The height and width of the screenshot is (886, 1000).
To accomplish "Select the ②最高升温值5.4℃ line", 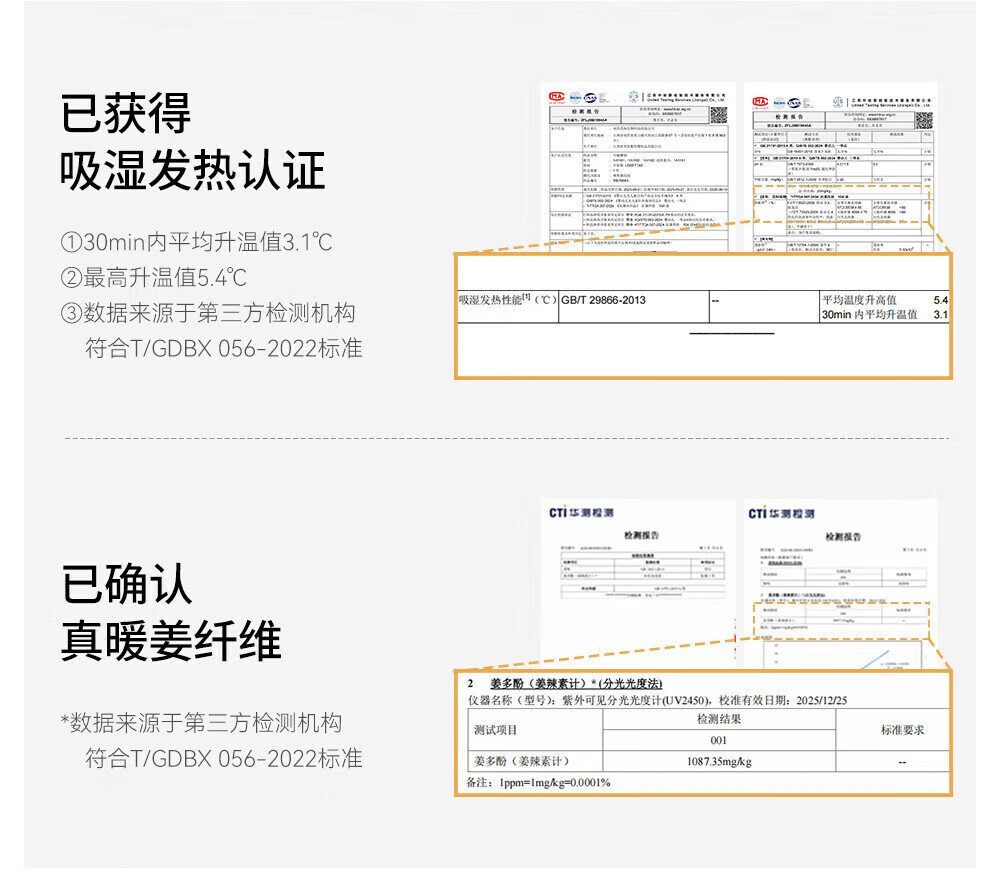I will tap(153, 277).
